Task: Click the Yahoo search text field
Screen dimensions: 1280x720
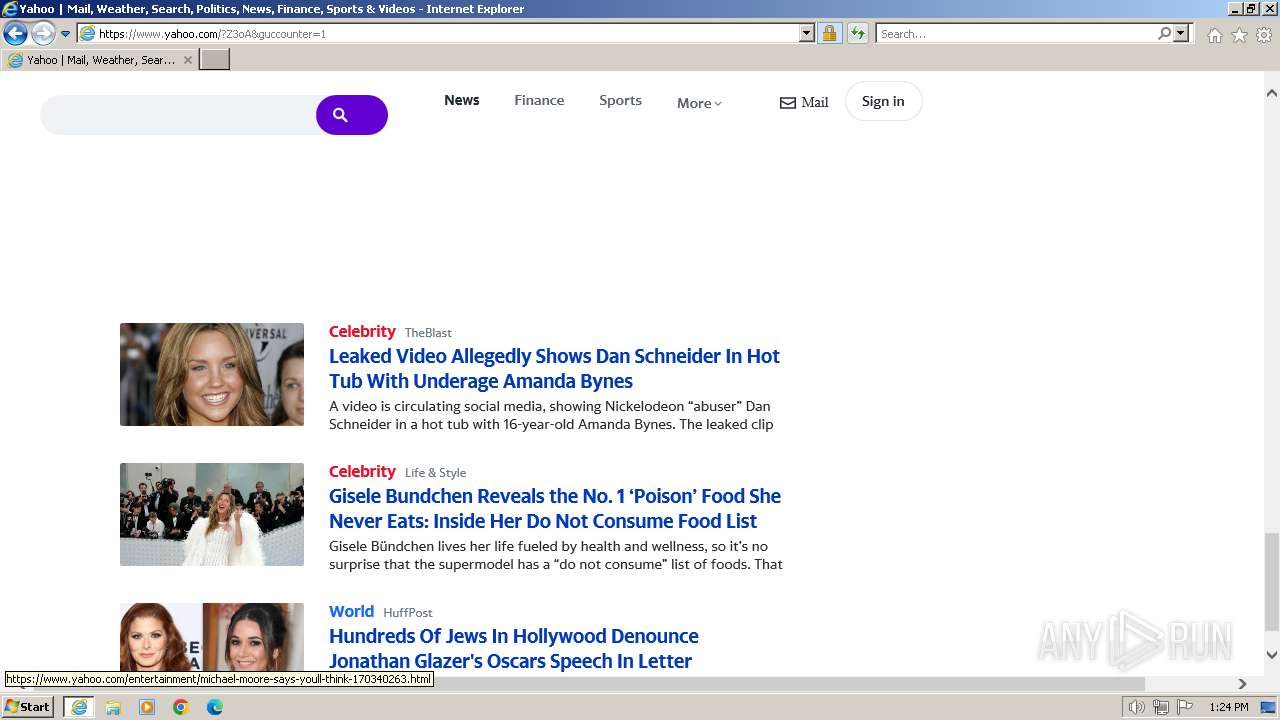Action: click(x=178, y=115)
